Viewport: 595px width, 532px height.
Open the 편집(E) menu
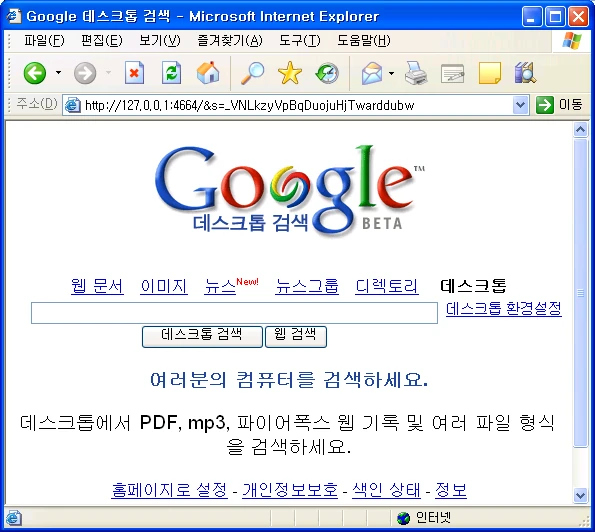(x=102, y=40)
